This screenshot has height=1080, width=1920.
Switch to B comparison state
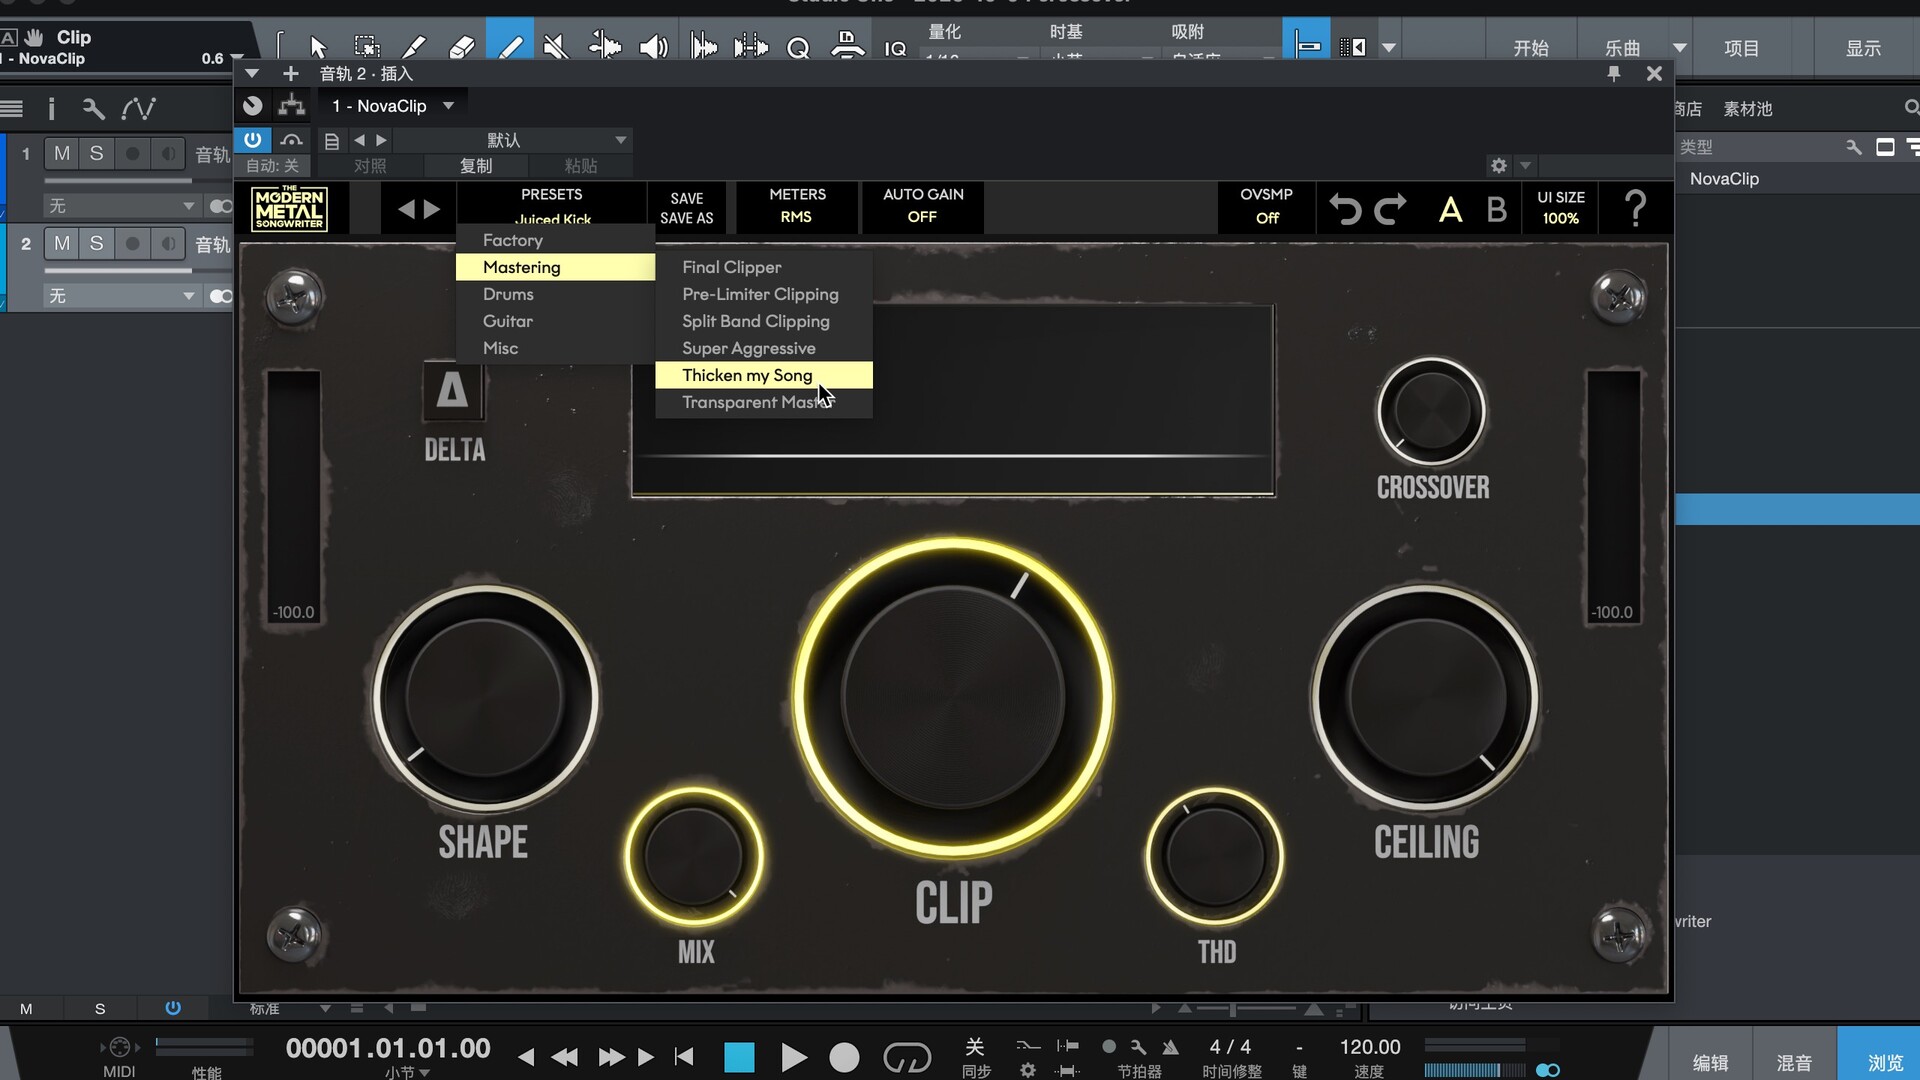[1496, 209]
